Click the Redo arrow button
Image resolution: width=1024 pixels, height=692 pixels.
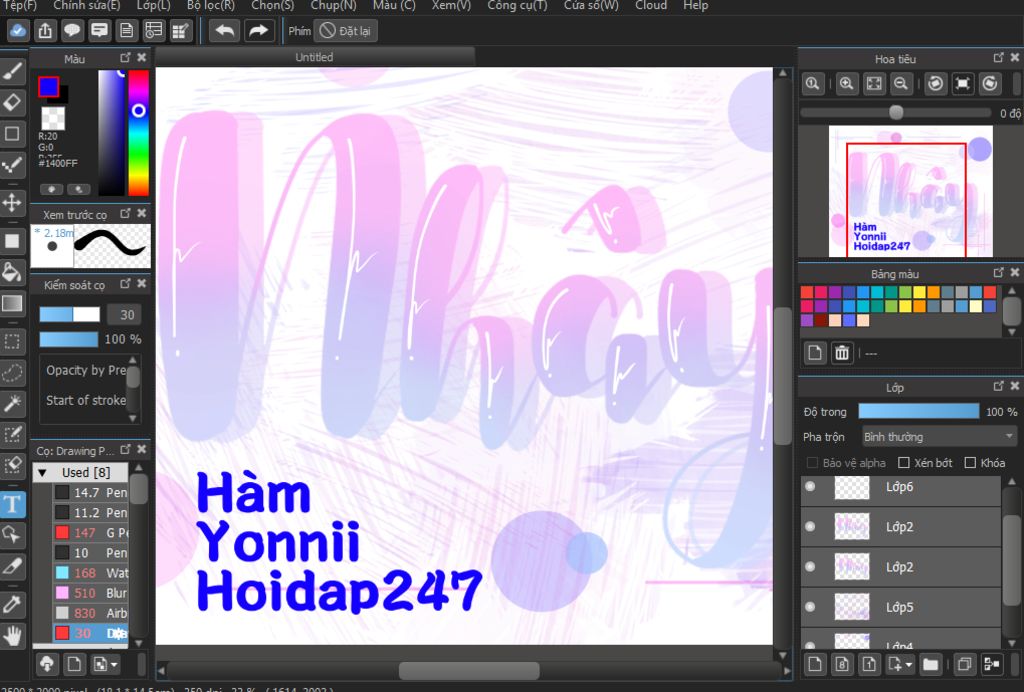(259, 31)
